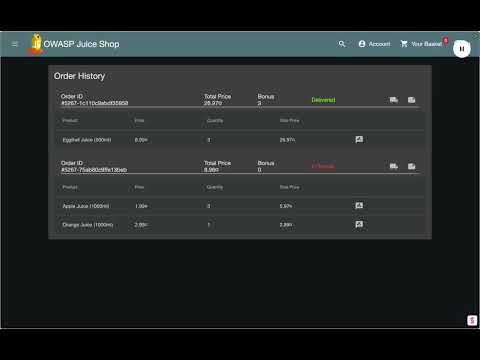Click the Order ID of the Delivered order
480x360 pixels.
[x=94, y=103]
